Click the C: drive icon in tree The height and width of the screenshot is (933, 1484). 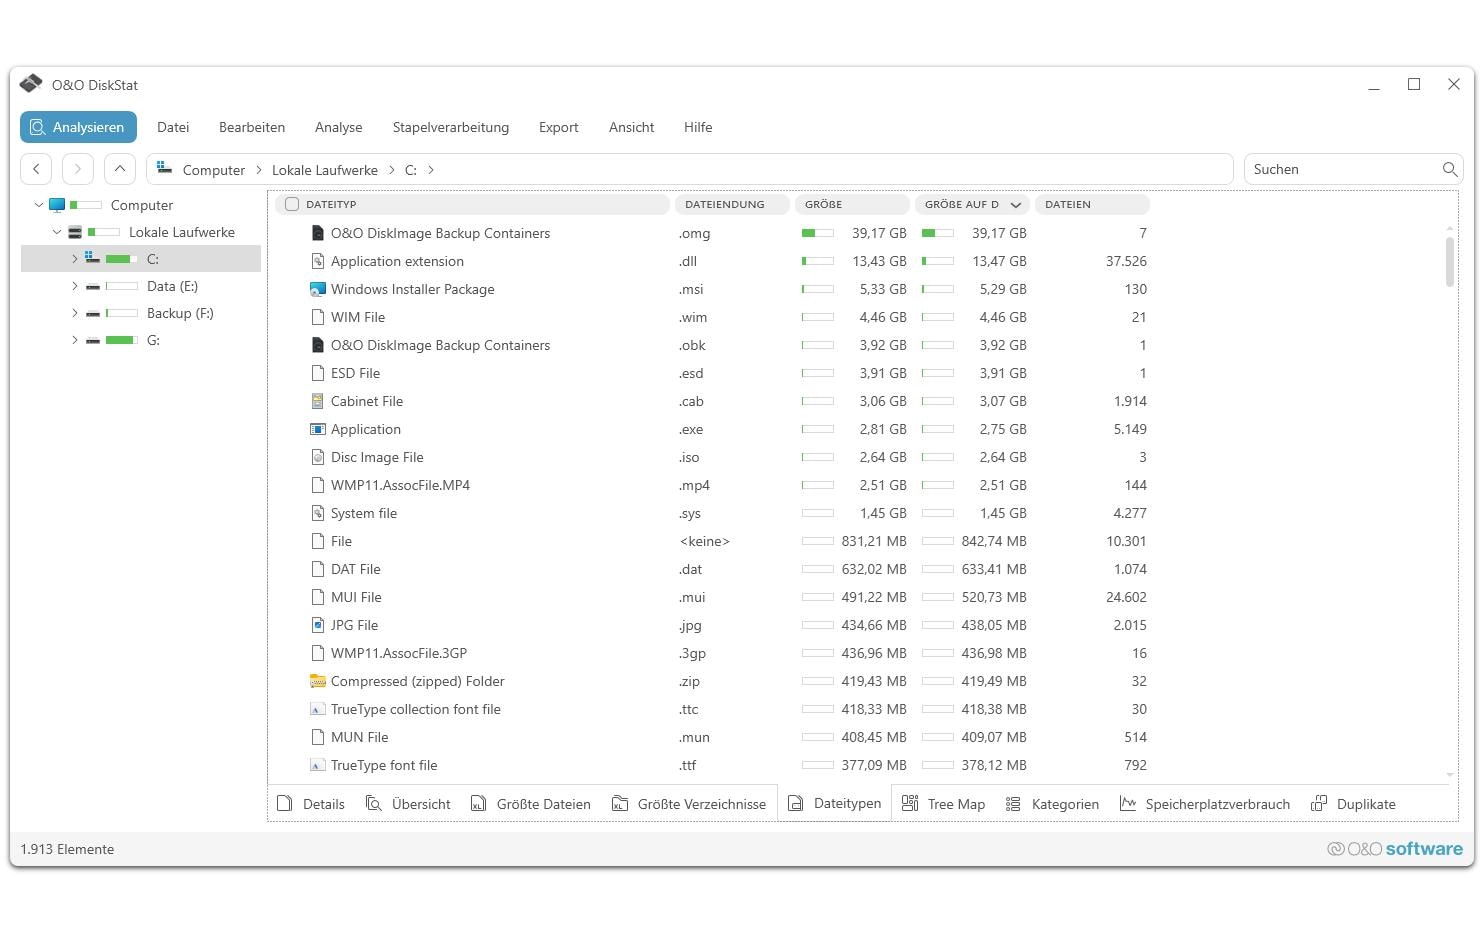tap(93, 258)
